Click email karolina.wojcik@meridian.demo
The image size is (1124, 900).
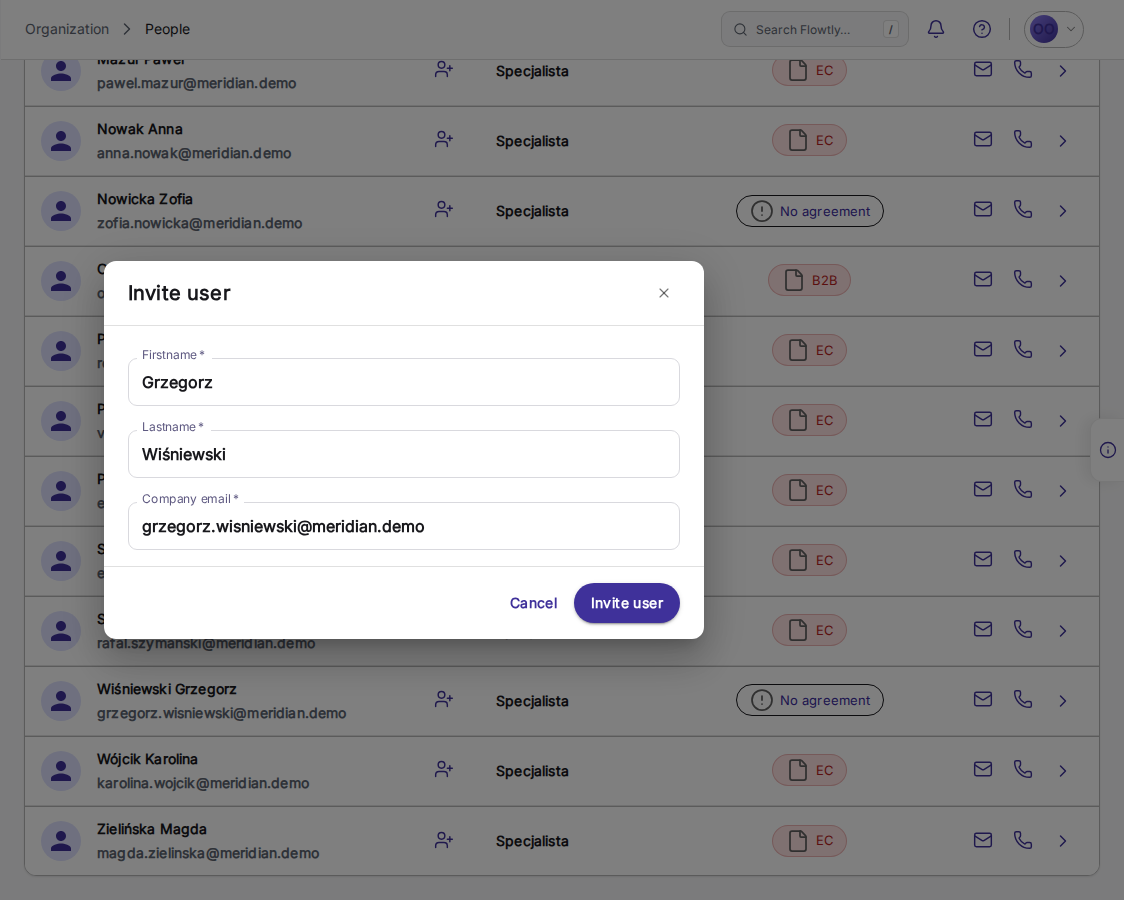pos(203,783)
